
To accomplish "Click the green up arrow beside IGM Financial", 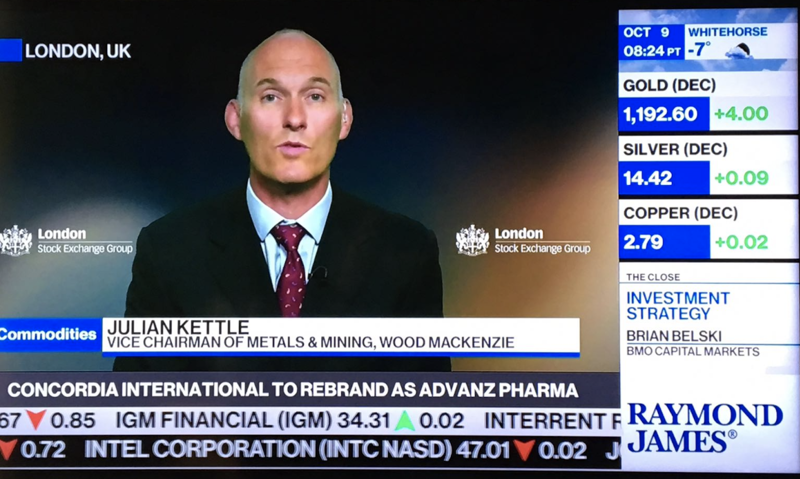I will point(405,420).
